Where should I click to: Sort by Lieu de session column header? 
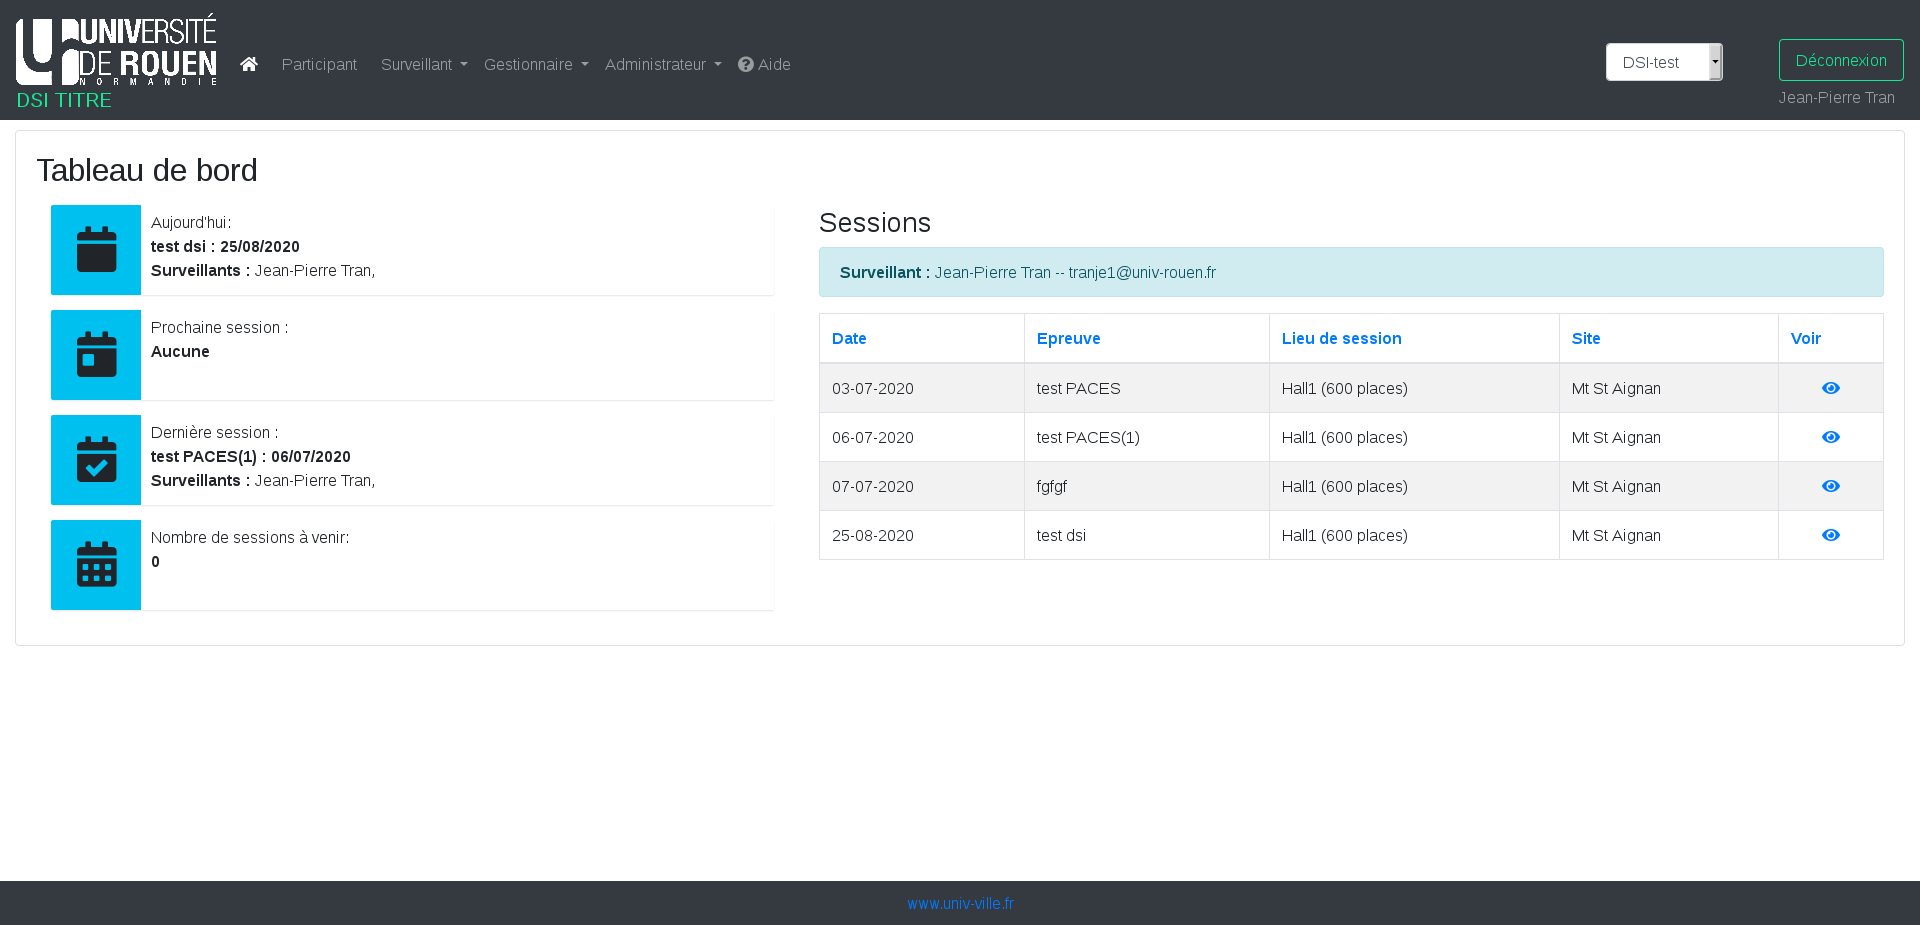pos(1341,338)
